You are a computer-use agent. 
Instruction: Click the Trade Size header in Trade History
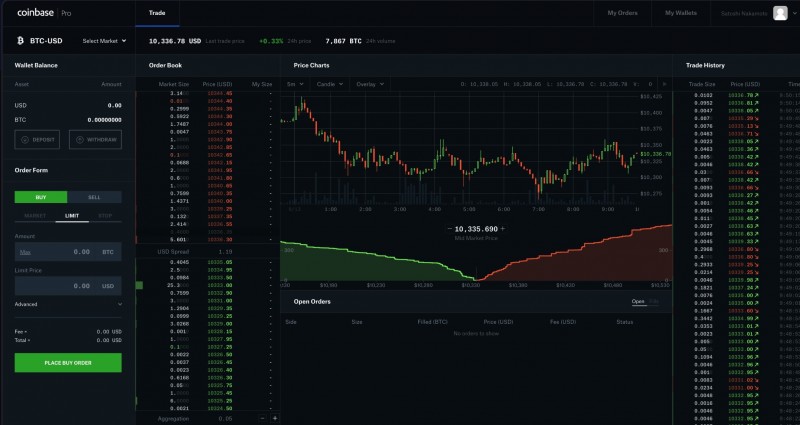pyautogui.click(x=702, y=84)
